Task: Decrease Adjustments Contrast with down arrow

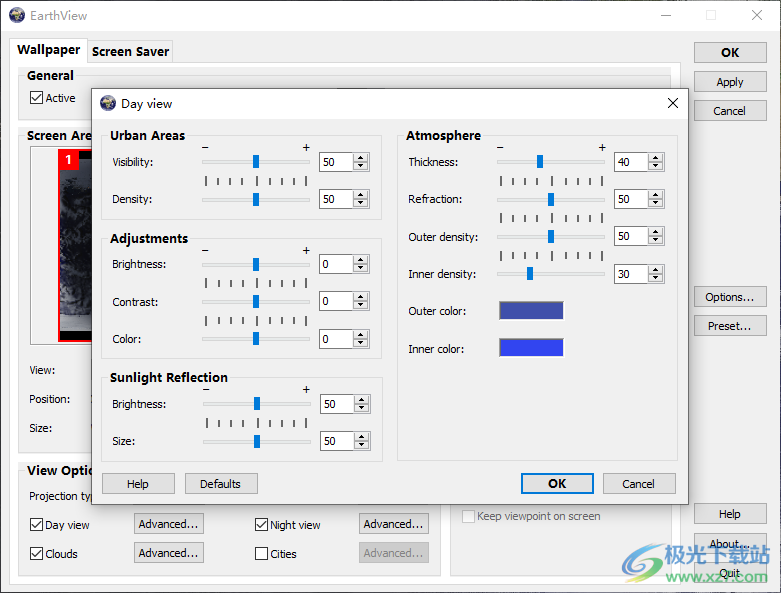Action: click(361, 305)
